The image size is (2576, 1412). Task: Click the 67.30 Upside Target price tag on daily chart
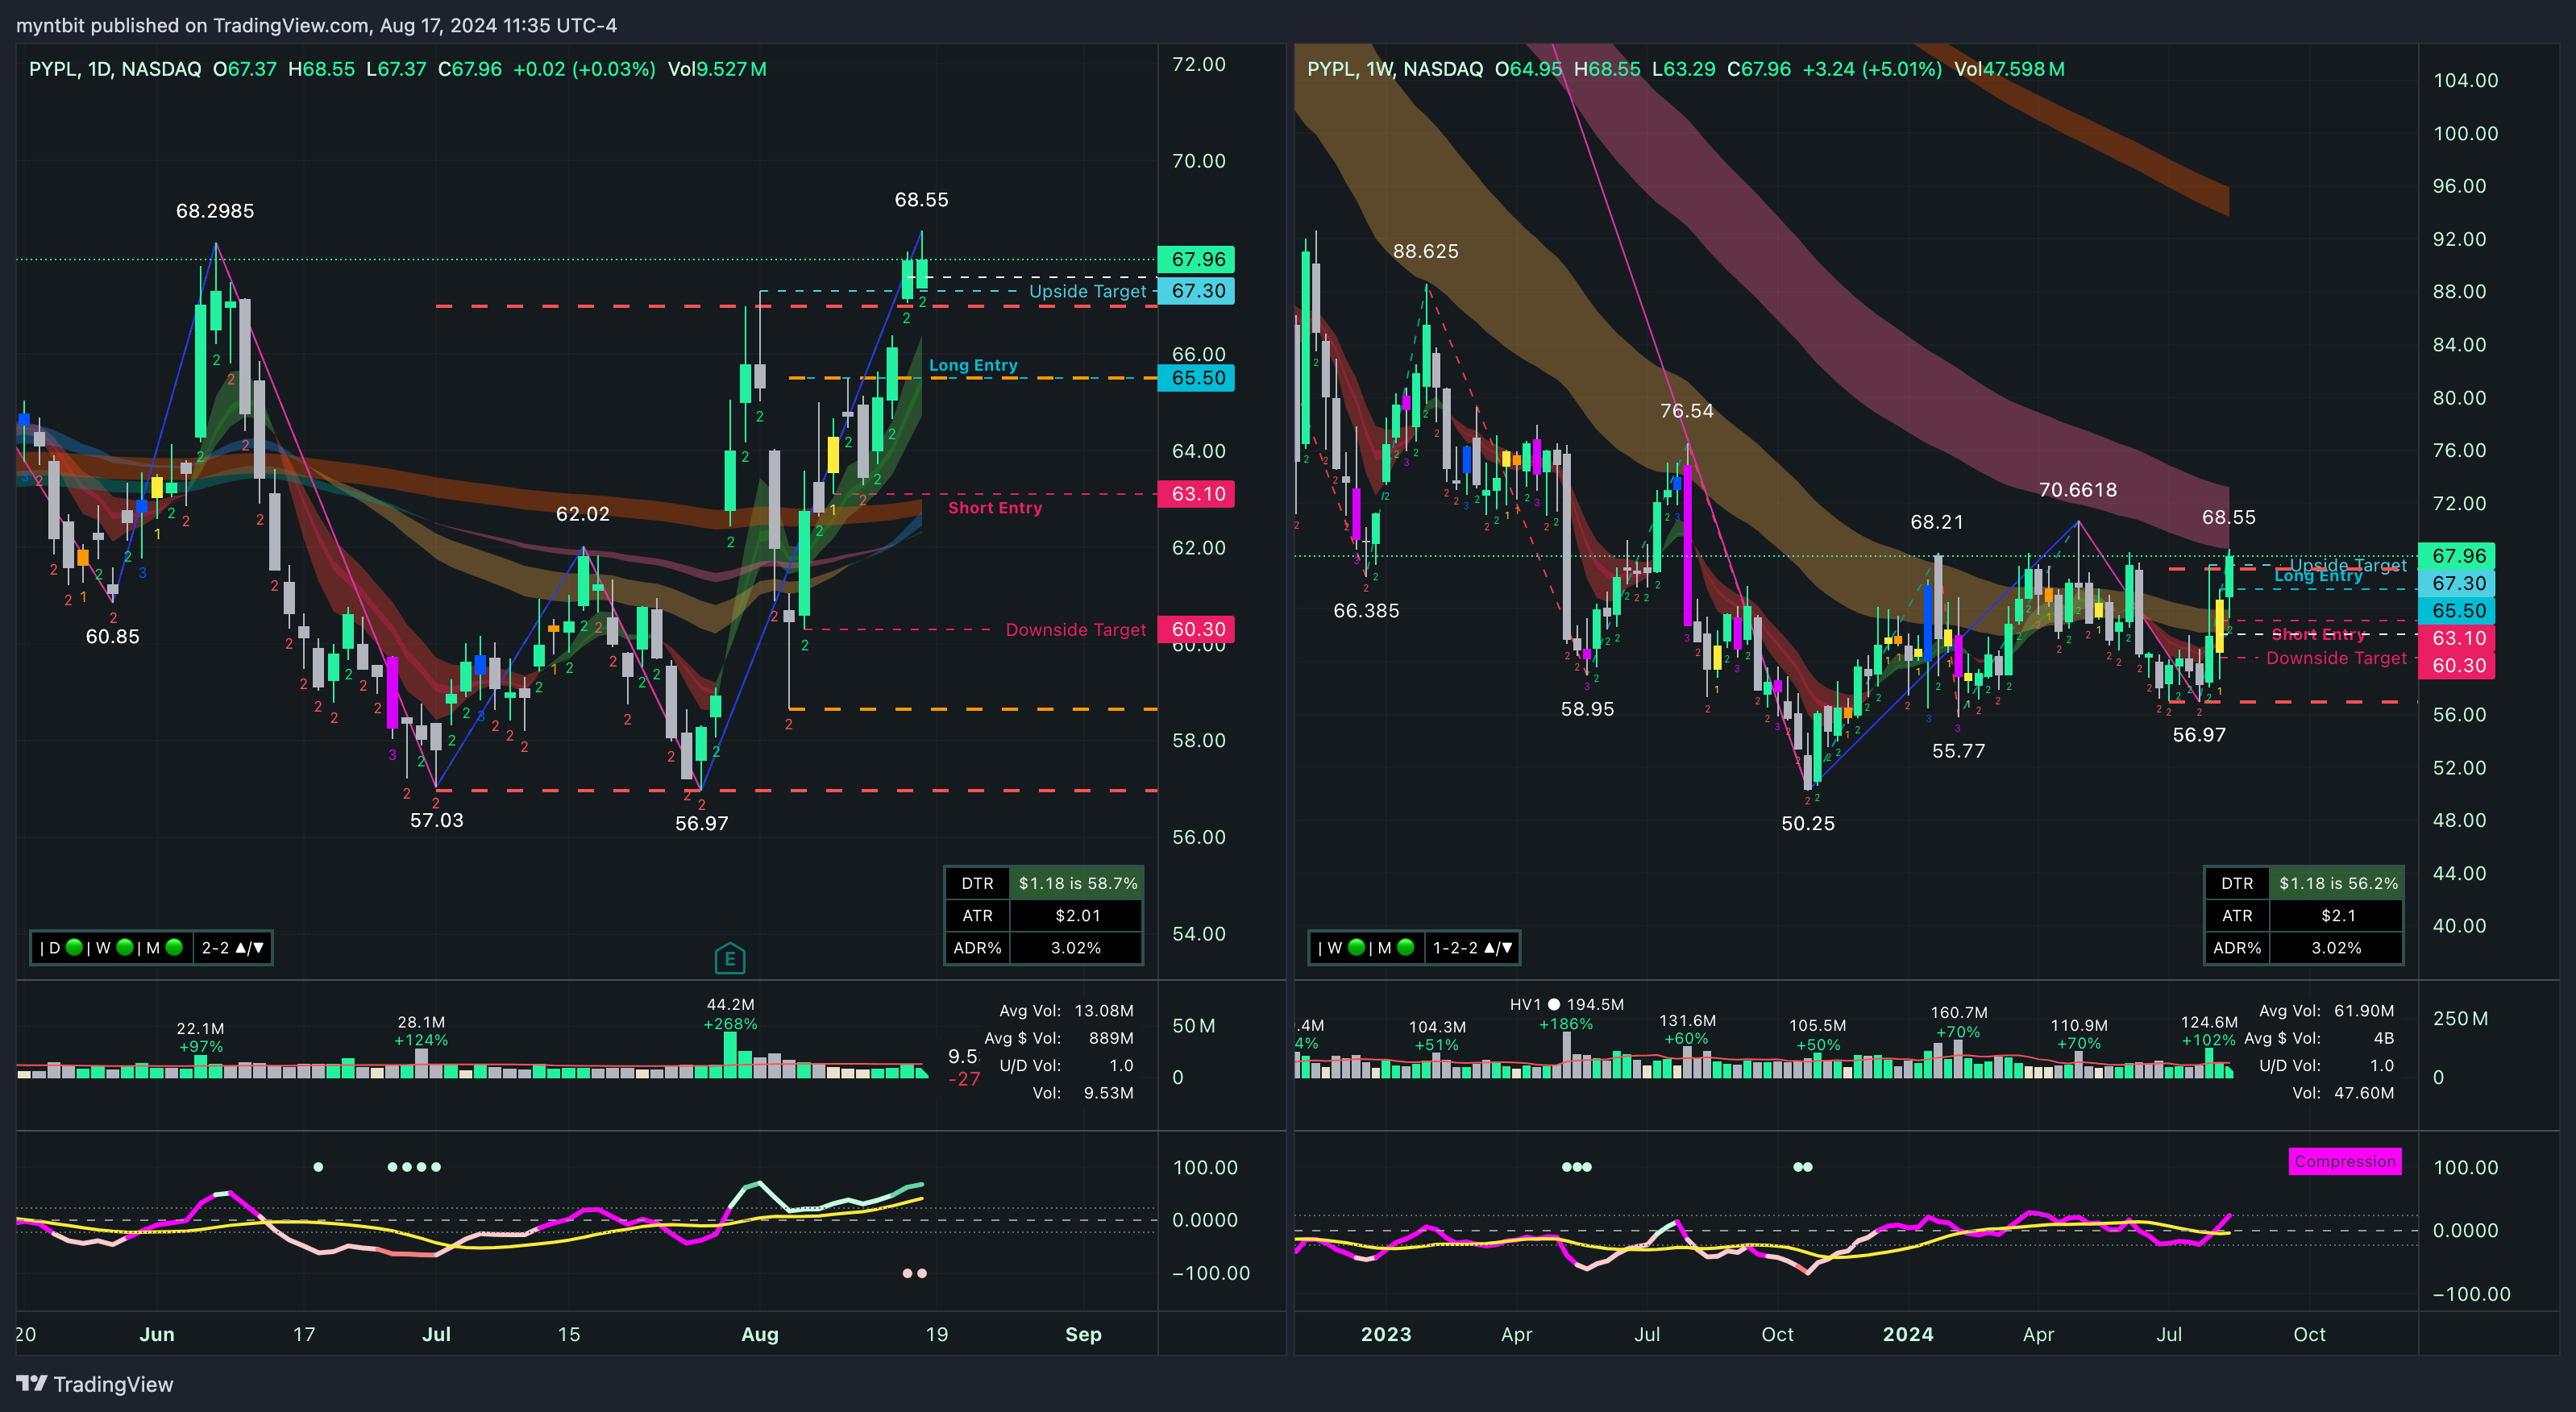1196,291
